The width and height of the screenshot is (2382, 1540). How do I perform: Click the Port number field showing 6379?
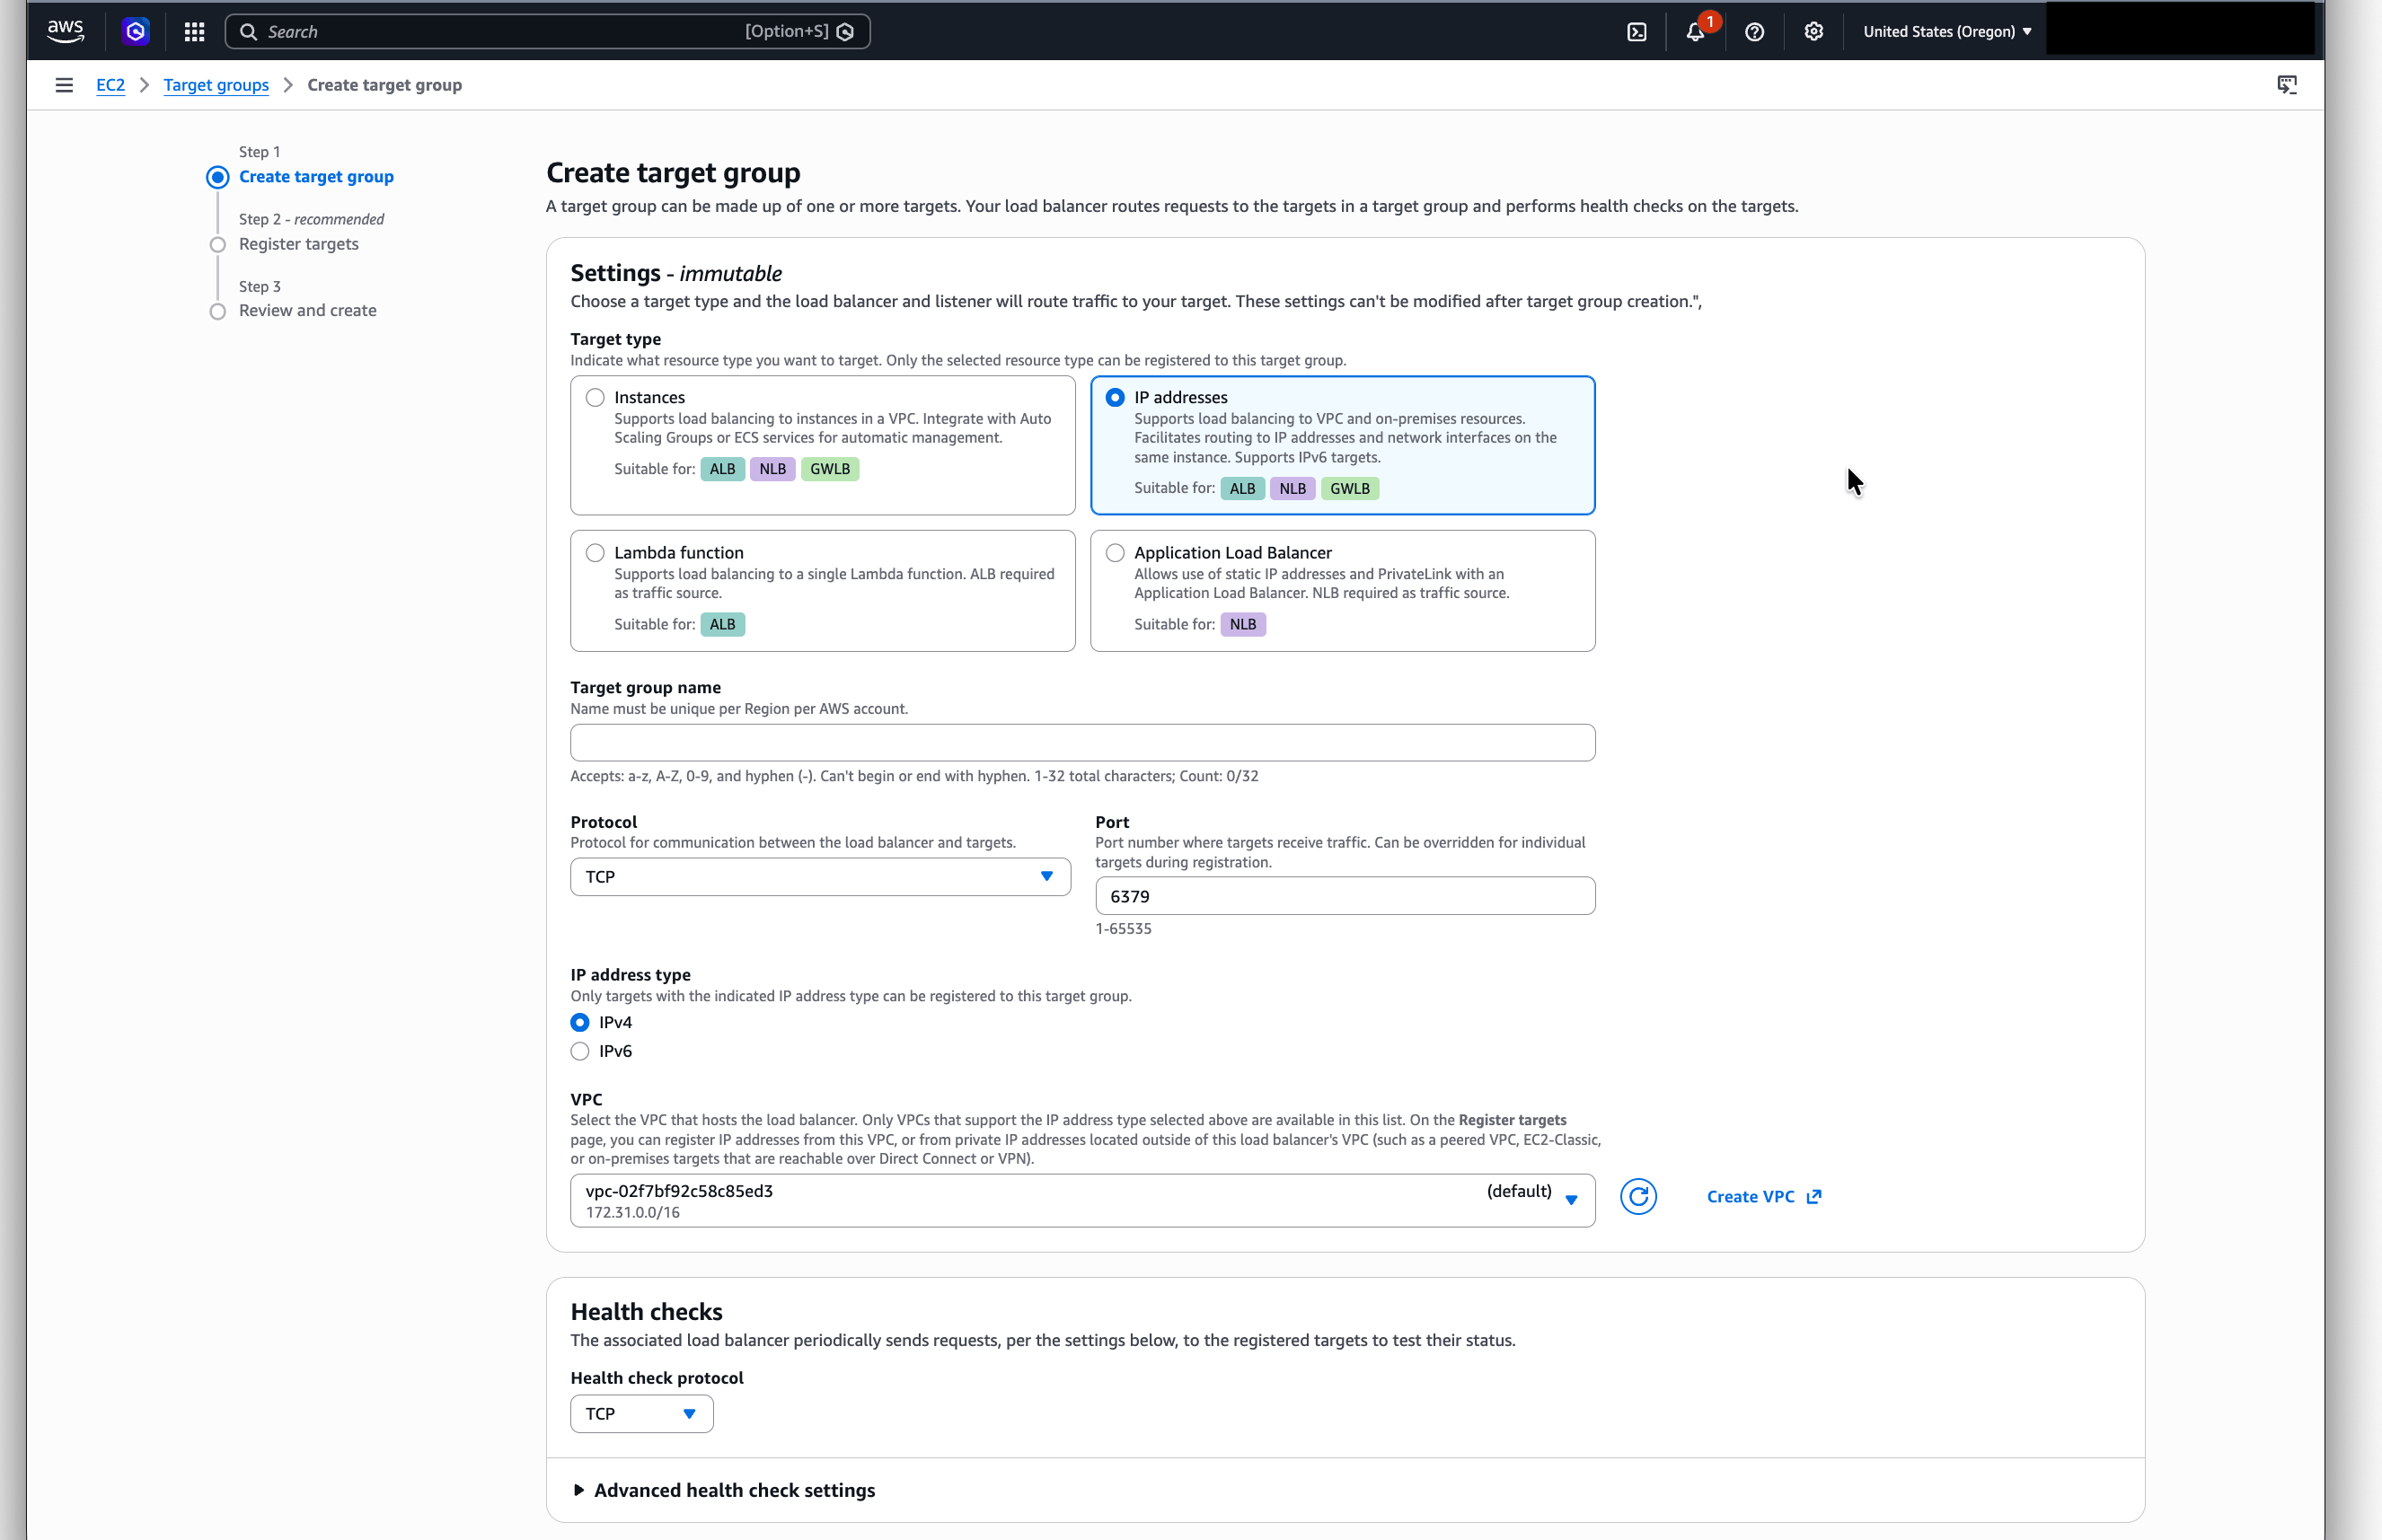click(x=1345, y=896)
